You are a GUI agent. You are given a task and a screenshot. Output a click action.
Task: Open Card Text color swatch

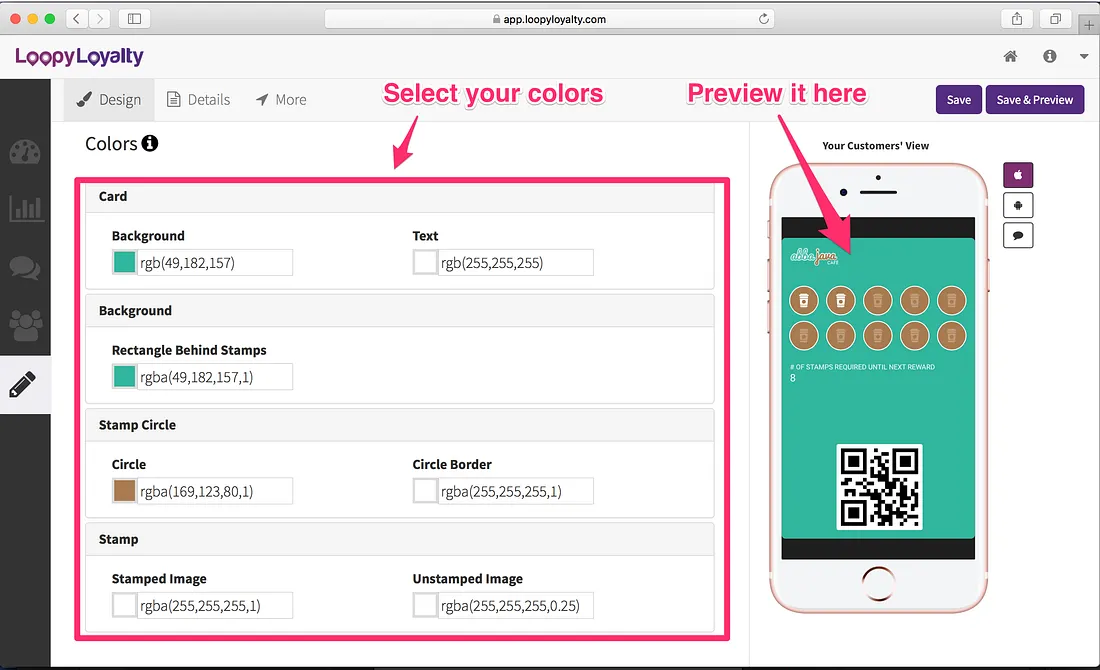pos(425,262)
